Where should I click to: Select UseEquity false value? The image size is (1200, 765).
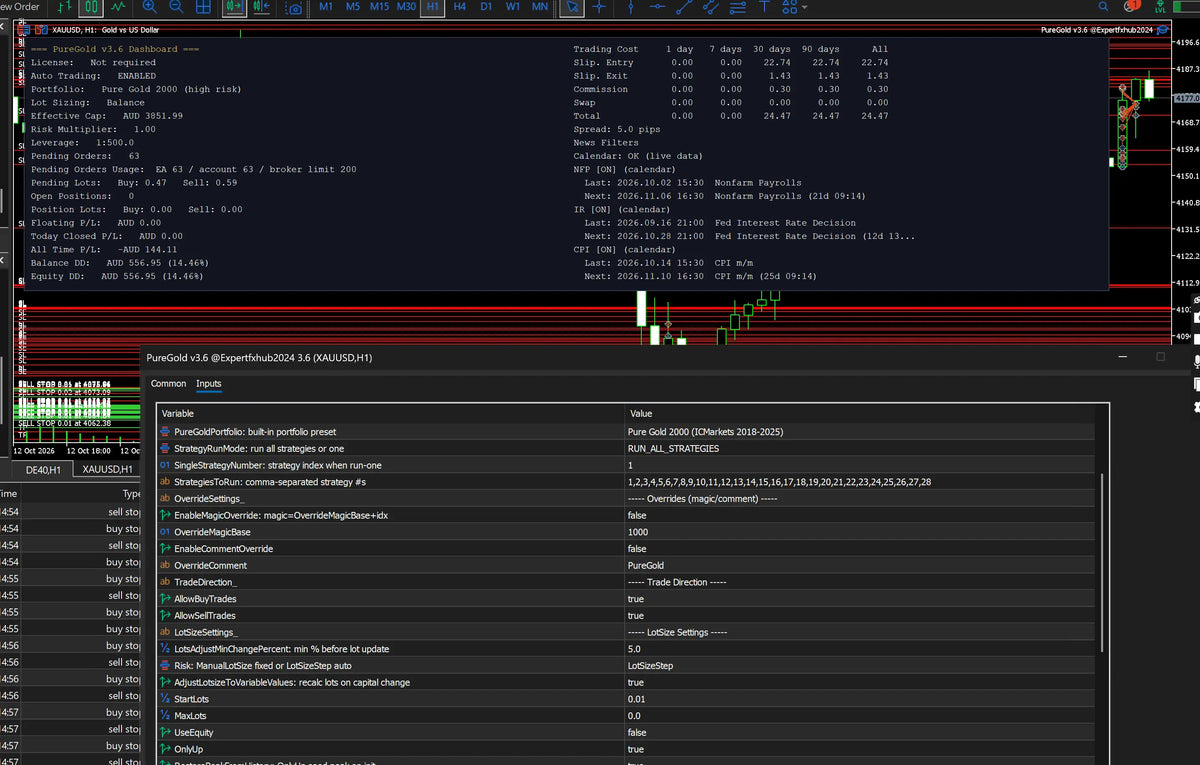point(860,733)
